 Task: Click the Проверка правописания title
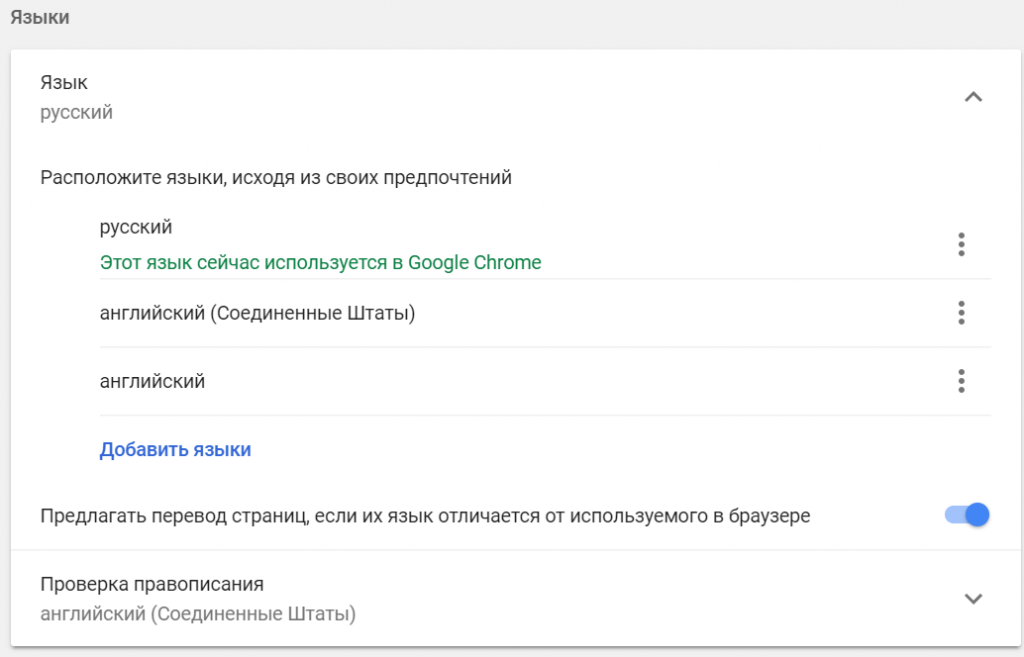click(152, 584)
